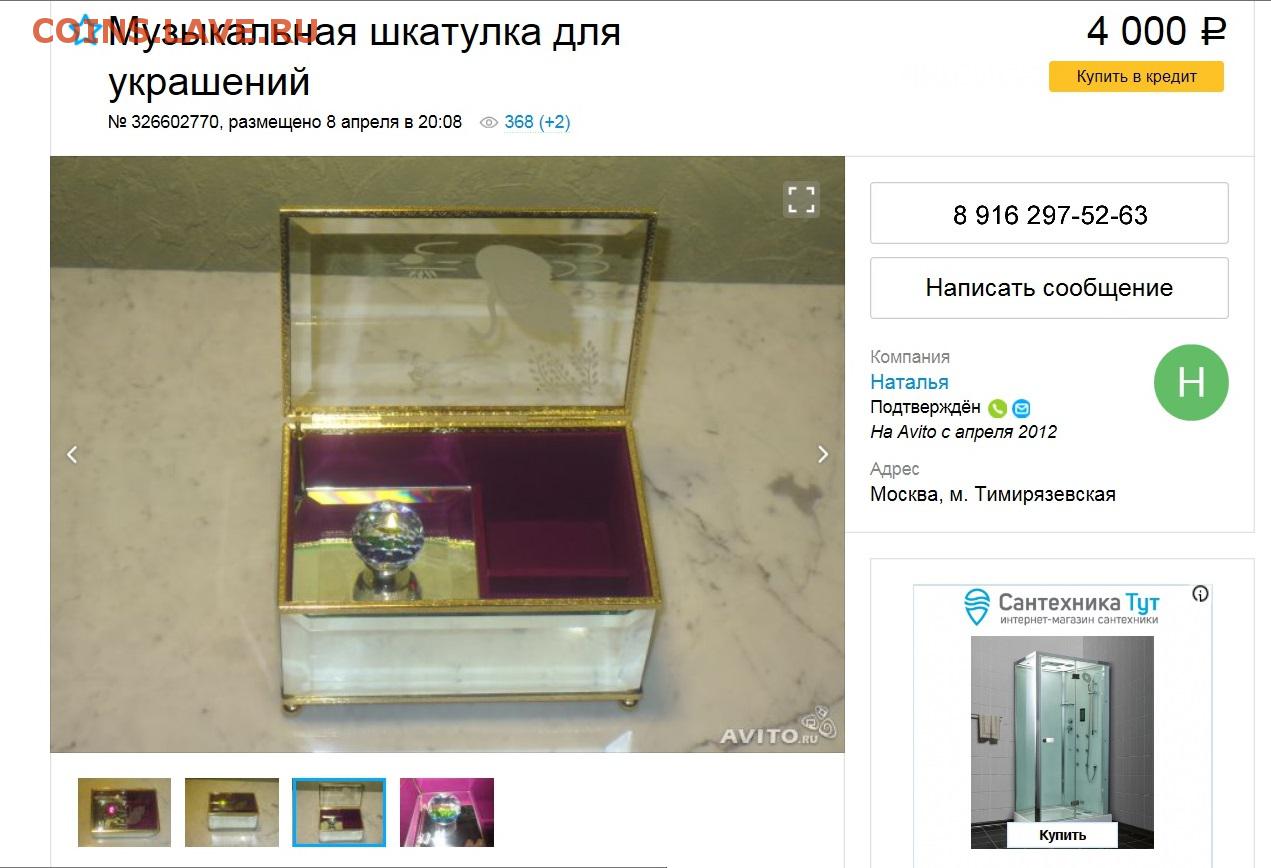Click the Купить в кредит button
Screen dimensions: 1271x868
point(1136,76)
